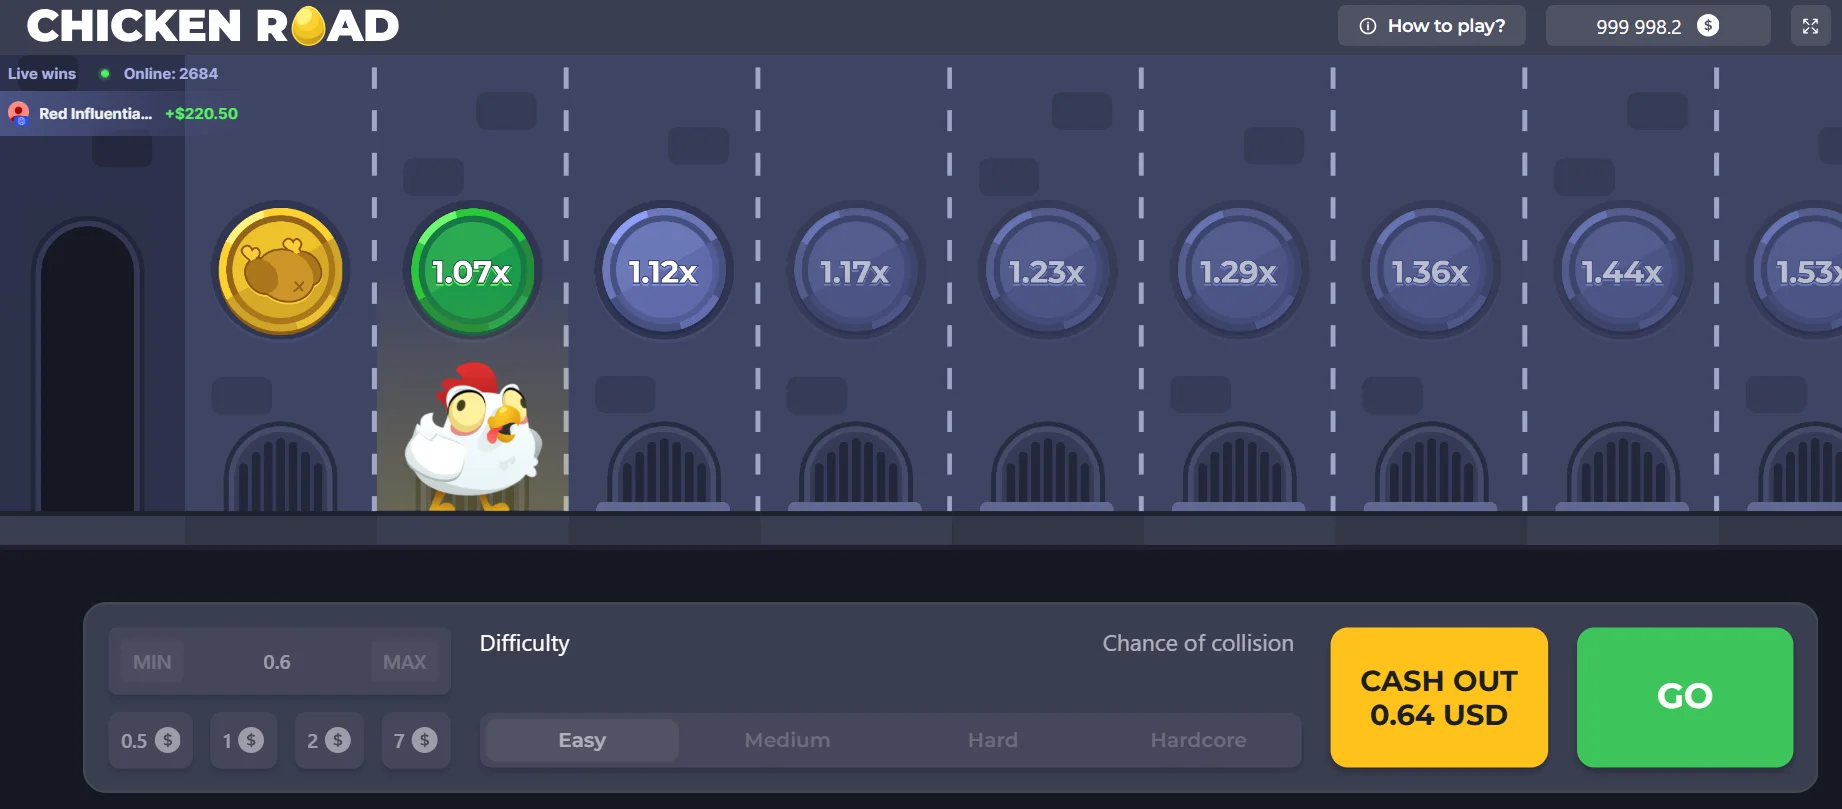Select the 1.36x multiplier coin

pyautogui.click(x=1431, y=271)
